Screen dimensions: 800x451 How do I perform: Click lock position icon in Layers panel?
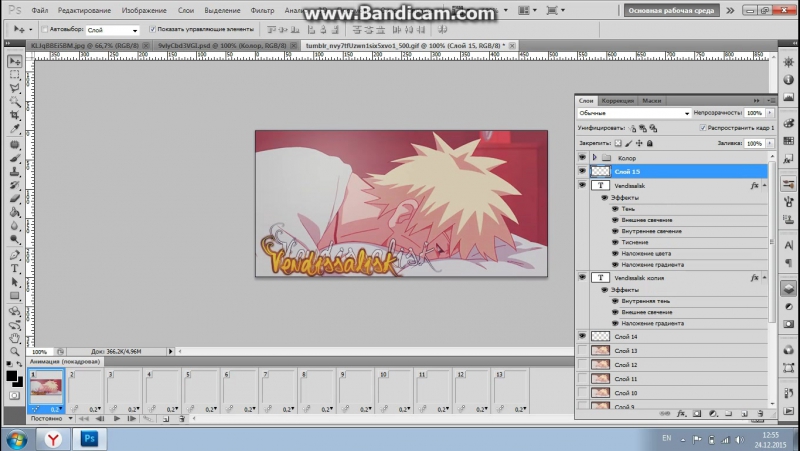coord(639,143)
